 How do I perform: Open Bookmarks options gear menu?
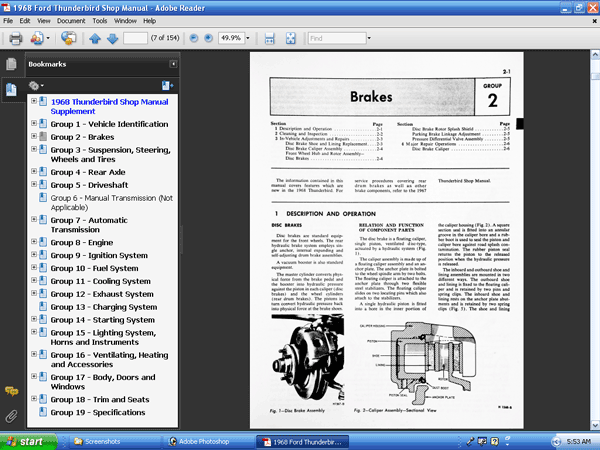tap(36, 85)
